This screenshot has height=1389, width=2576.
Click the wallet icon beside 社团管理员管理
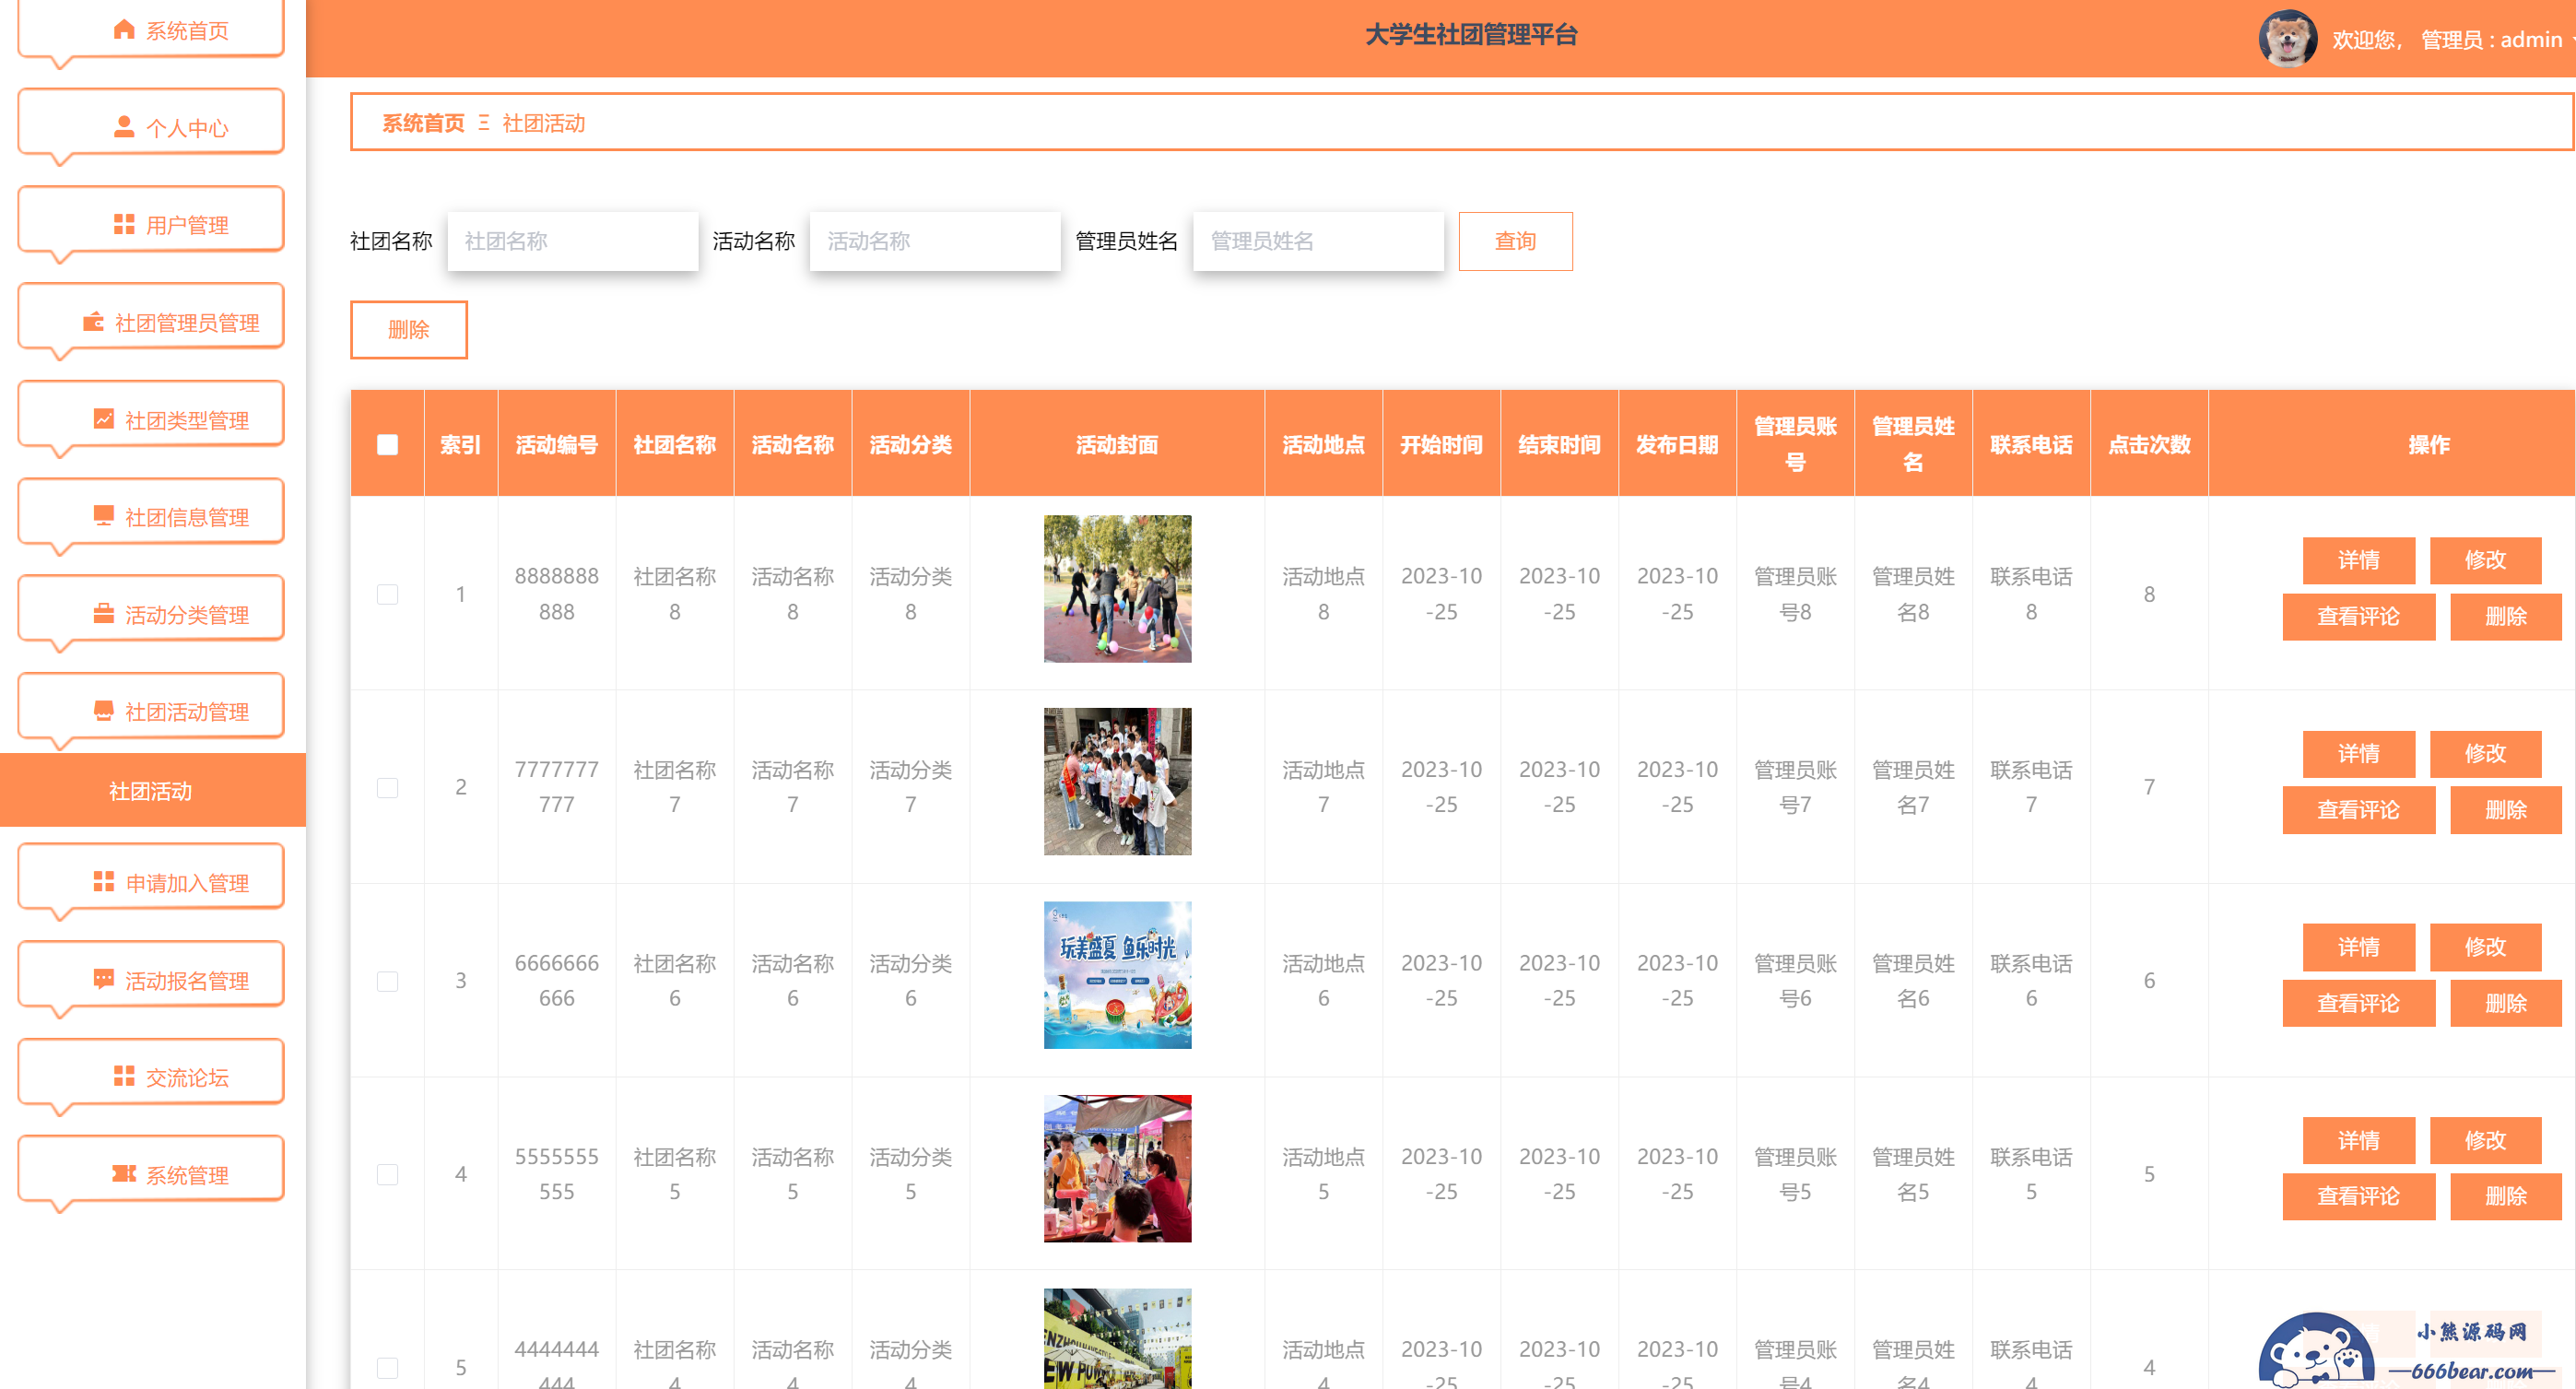[93, 321]
